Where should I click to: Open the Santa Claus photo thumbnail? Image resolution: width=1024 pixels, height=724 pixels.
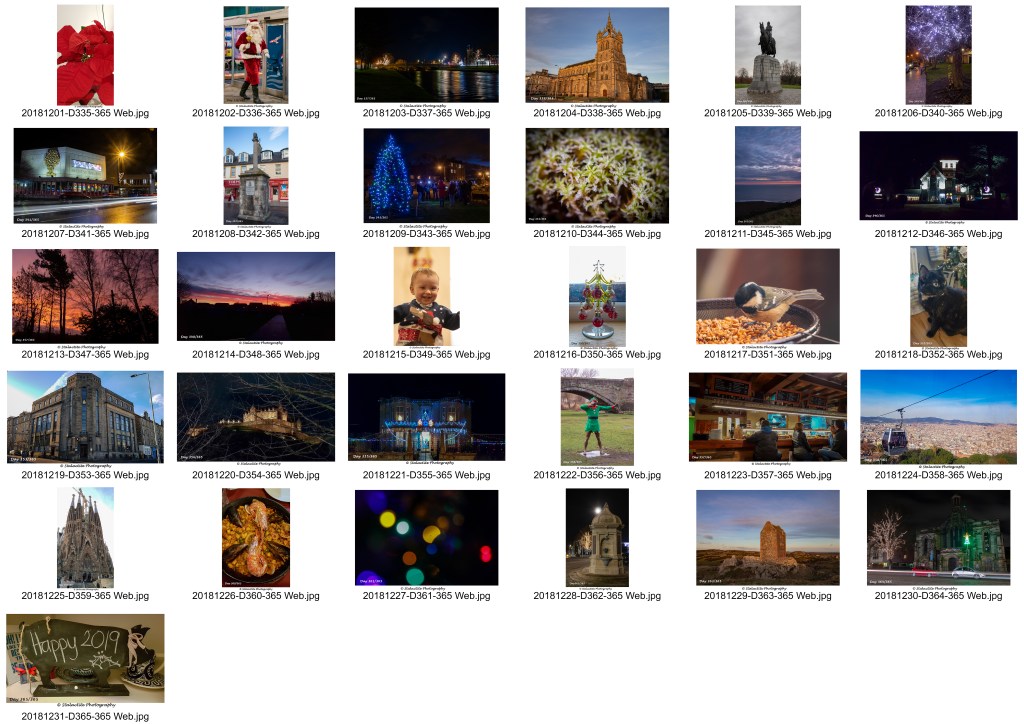(x=255, y=55)
